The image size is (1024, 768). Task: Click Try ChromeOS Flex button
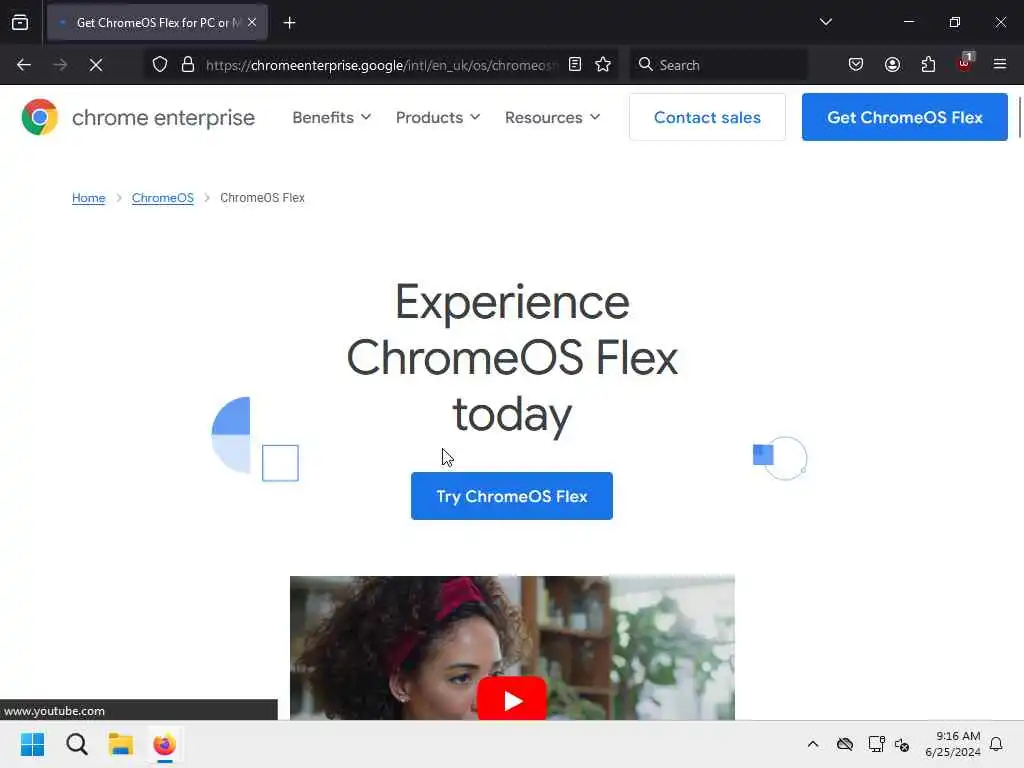tap(512, 496)
